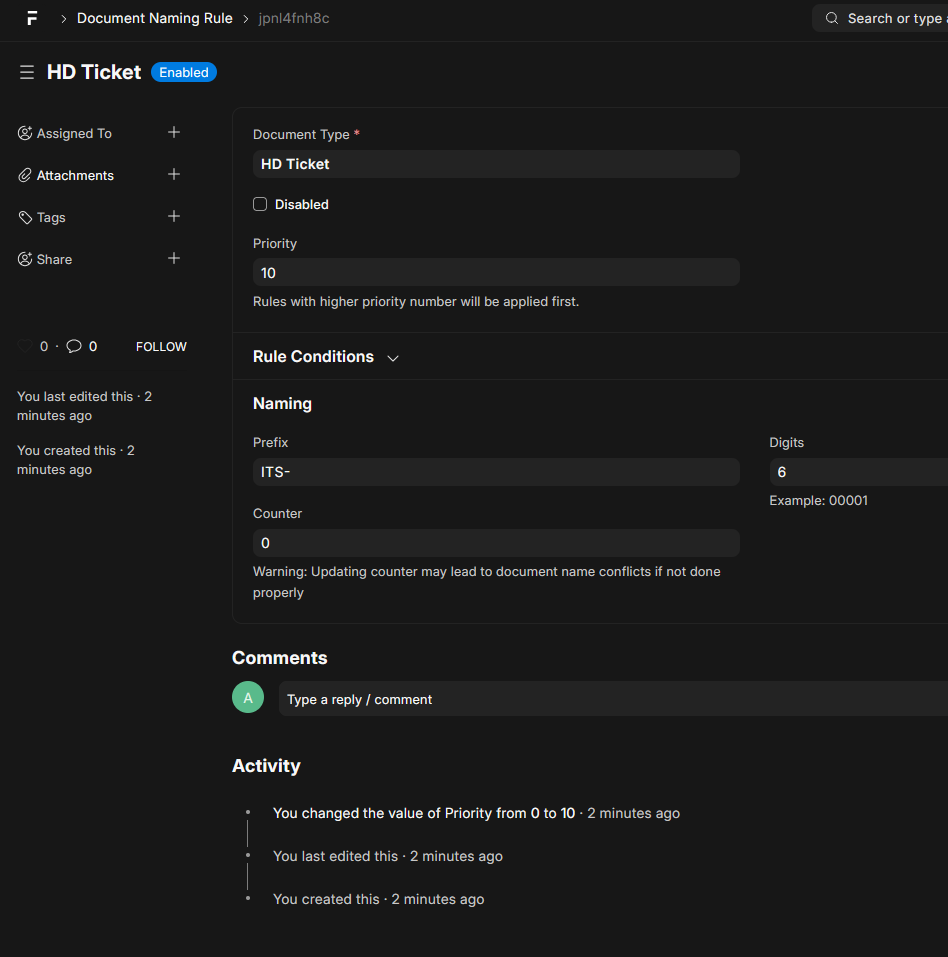Open the Document Type field for HD Ticket
The height and width of the screenshot is (957, 948).
pyautogui.click(x=495, y=164)
